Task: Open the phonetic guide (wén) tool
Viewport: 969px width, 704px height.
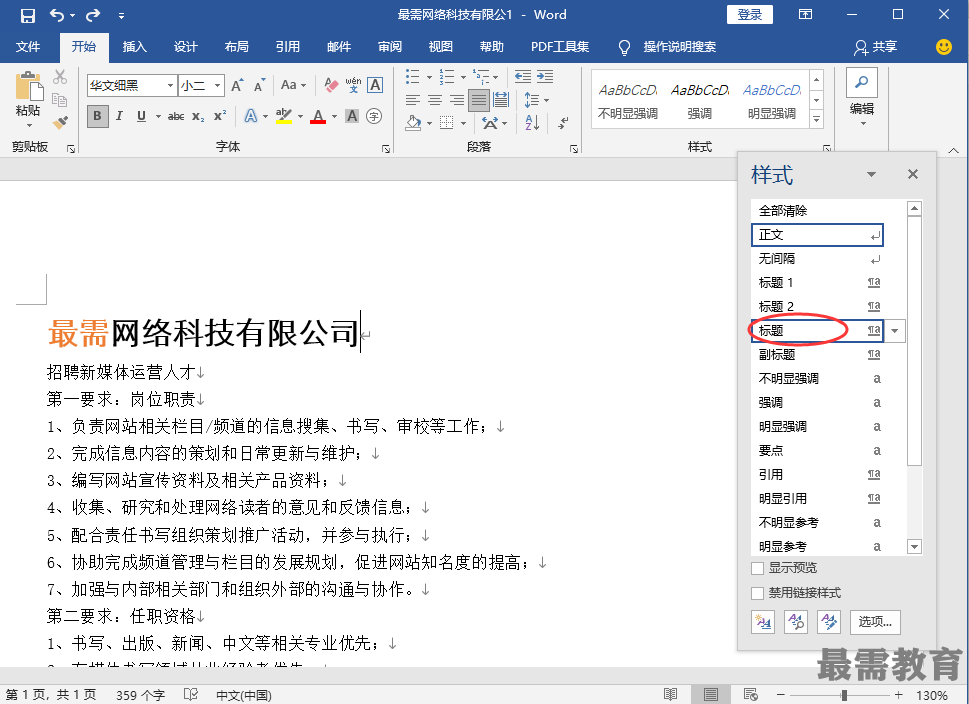Action: click(353, 85)
